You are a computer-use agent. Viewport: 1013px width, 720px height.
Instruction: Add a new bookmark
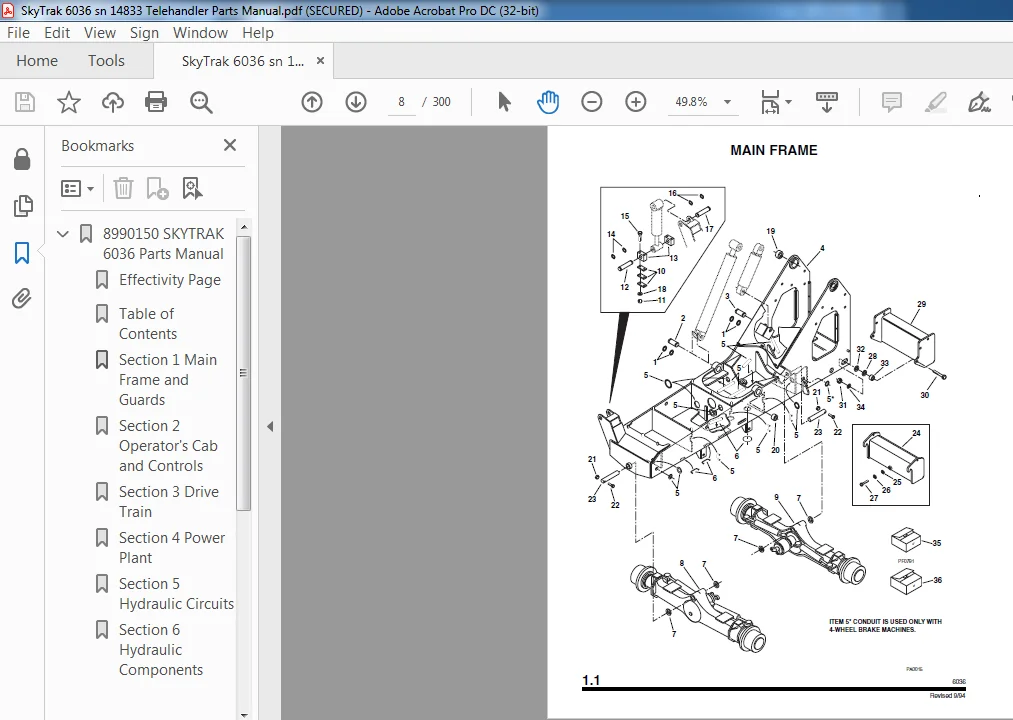click(x=157, y=189)
